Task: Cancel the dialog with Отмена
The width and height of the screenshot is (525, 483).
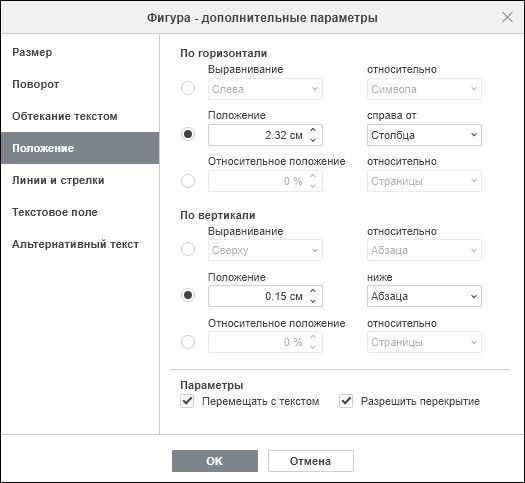Action: coord(310,461)
